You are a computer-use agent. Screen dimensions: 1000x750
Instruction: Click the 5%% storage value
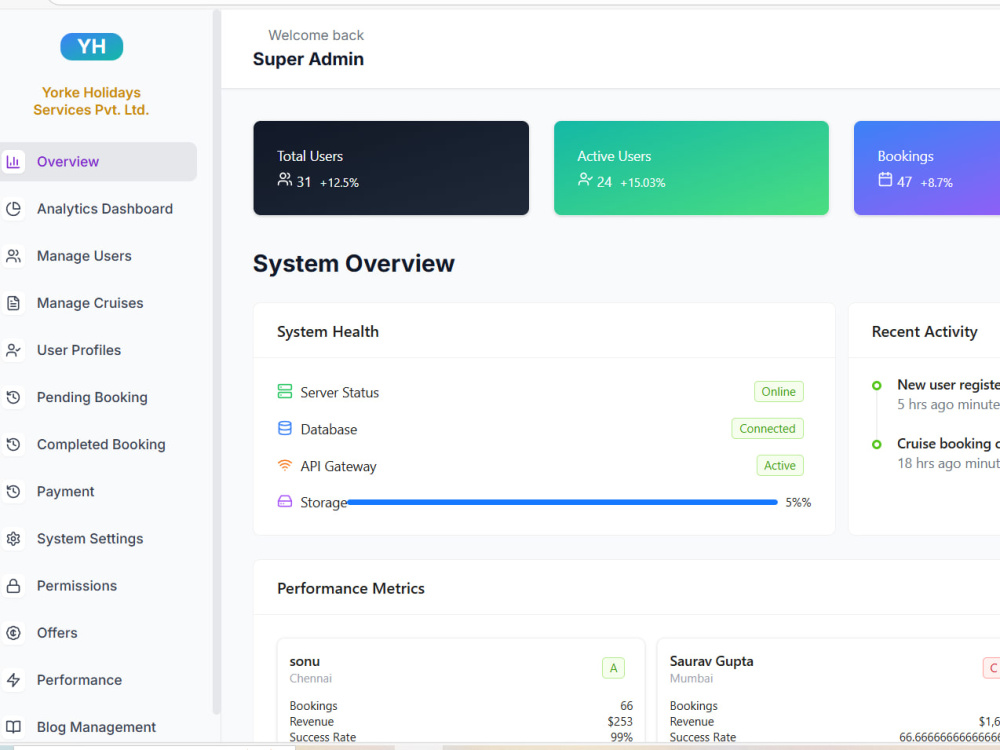click(798, 503)
